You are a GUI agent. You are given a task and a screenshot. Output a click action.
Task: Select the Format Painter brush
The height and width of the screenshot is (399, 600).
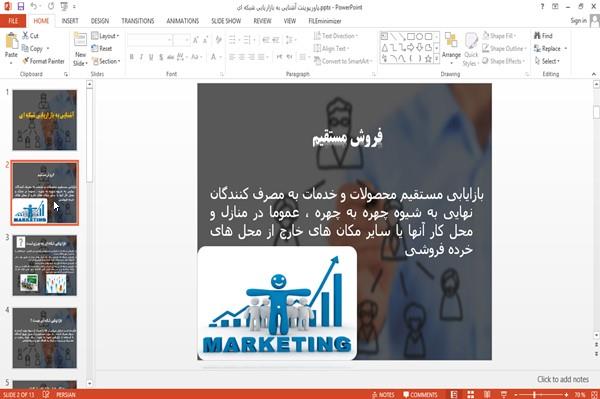click(26, 61)
